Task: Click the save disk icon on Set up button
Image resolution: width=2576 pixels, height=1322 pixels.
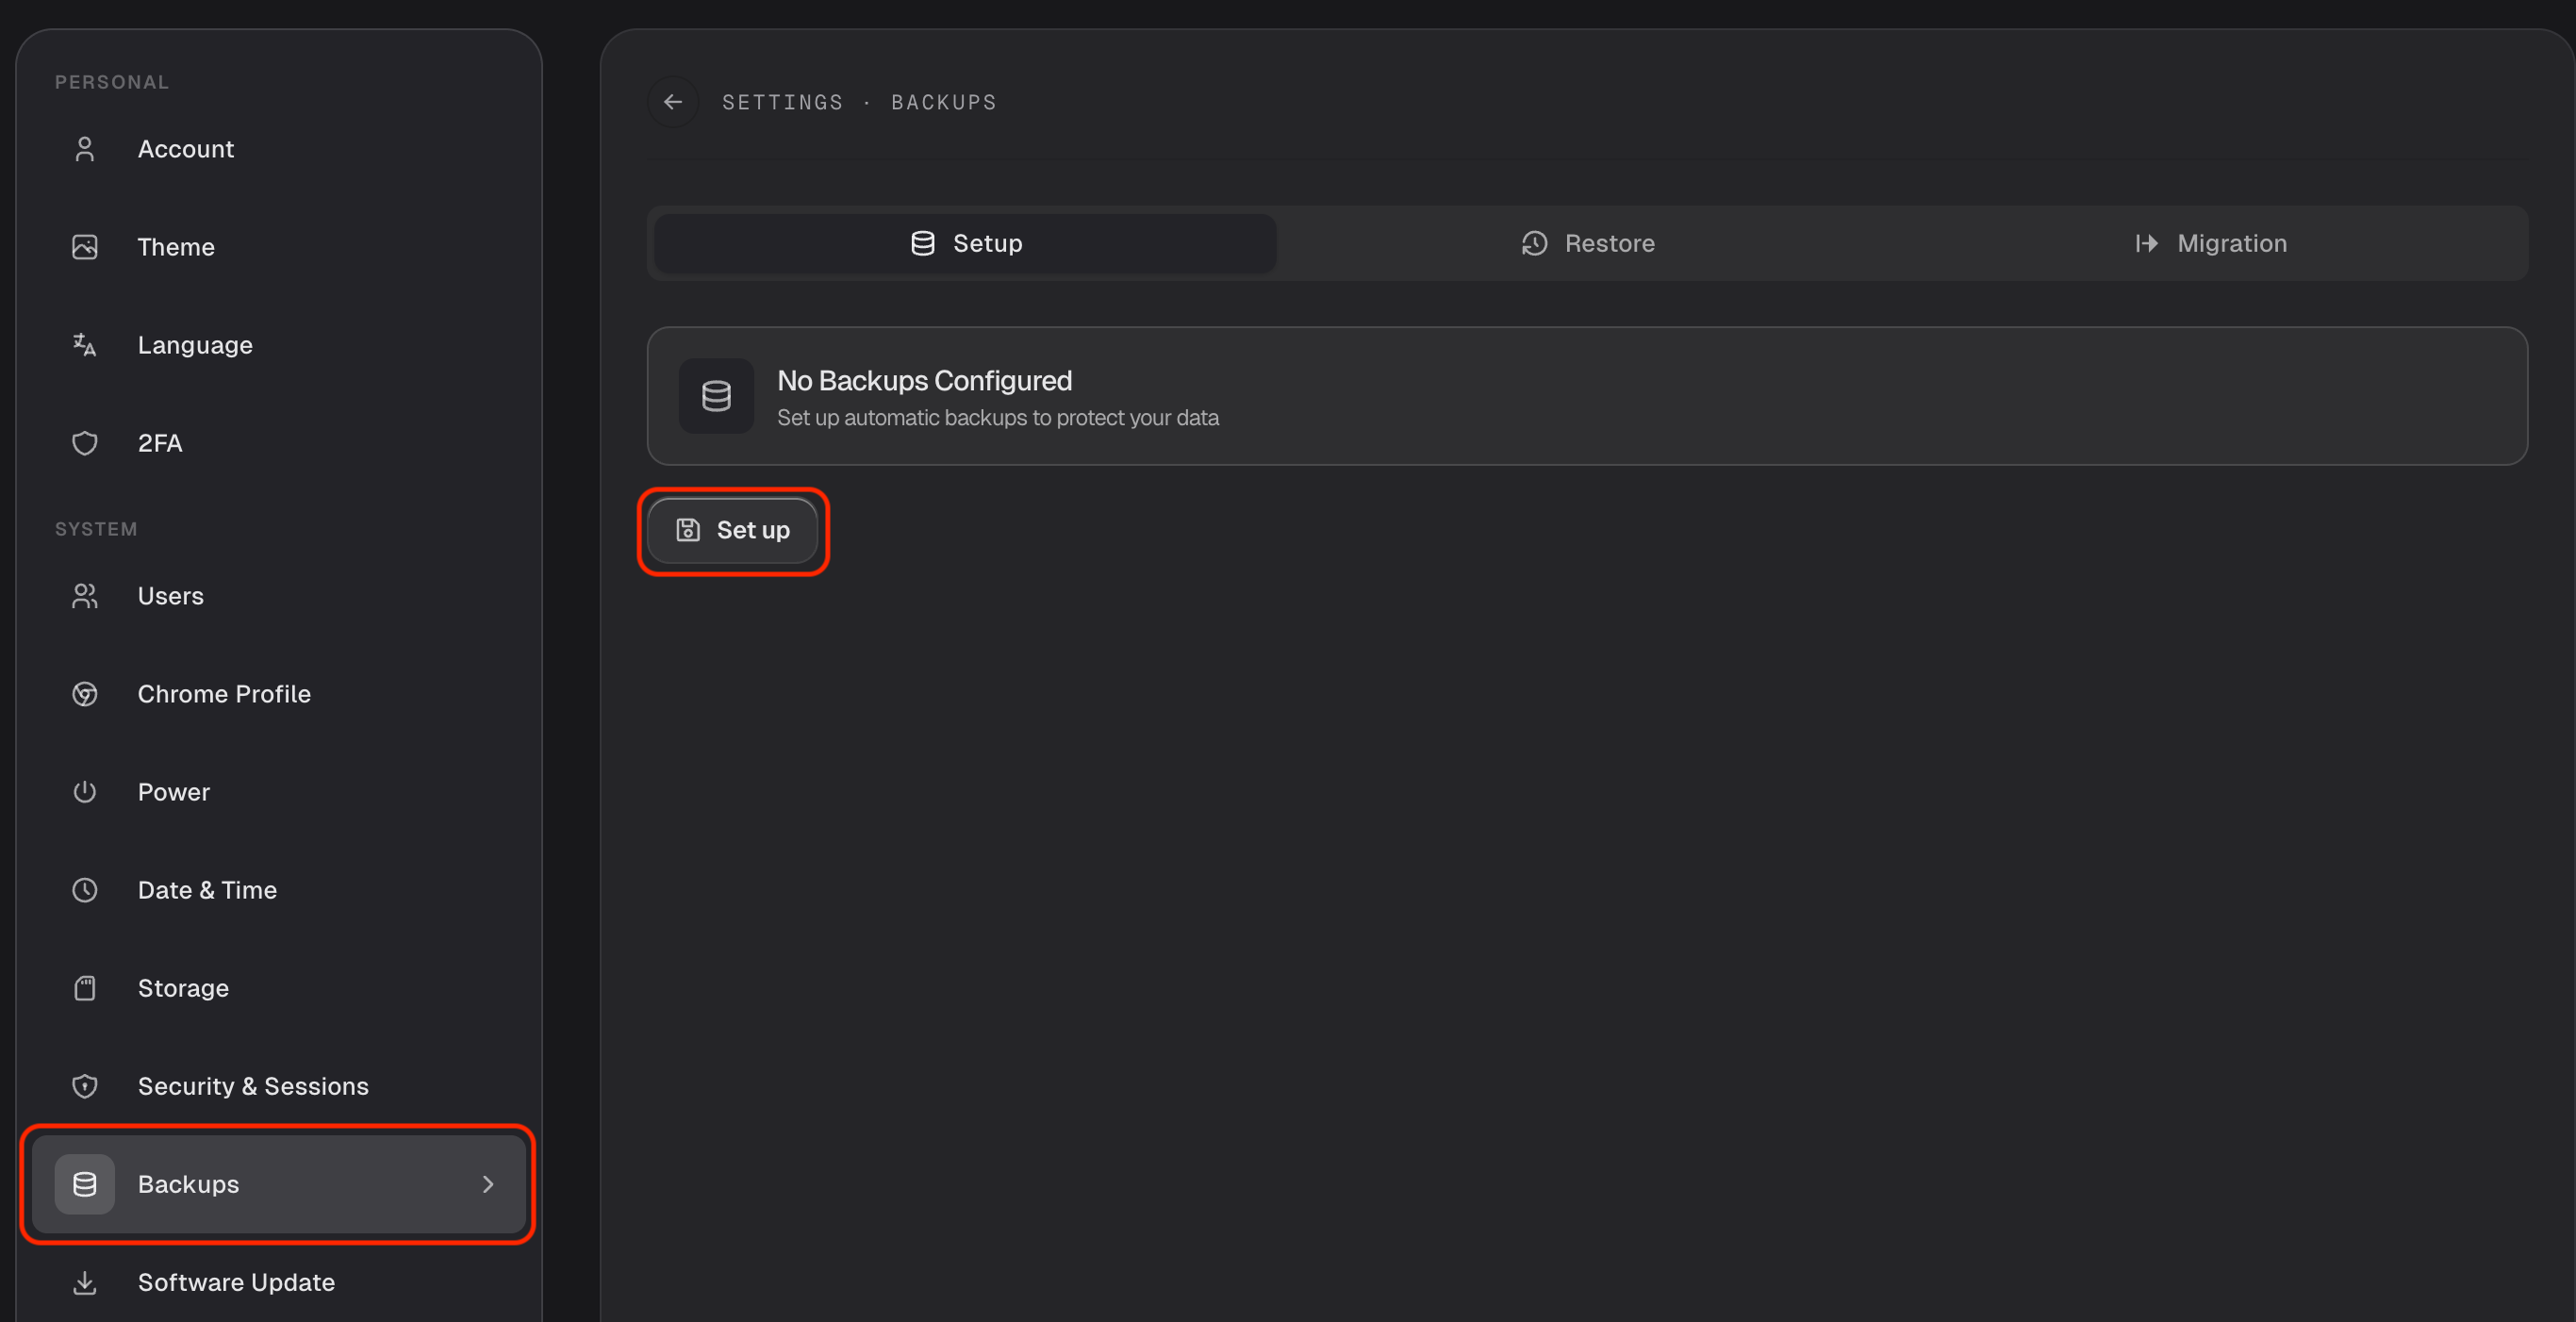Action: pyautogui.click(x=688, y=530)
